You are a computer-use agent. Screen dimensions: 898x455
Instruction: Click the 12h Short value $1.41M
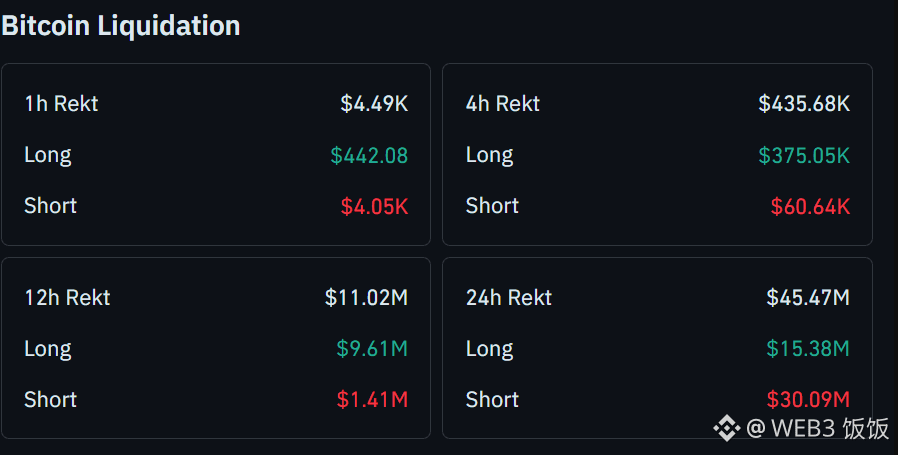pyautogui.click(x=372, y=399)
